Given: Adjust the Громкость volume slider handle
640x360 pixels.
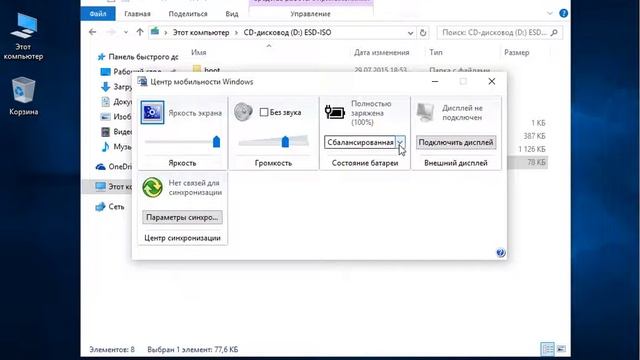Looking at the screenshot, I should (285, 142).
